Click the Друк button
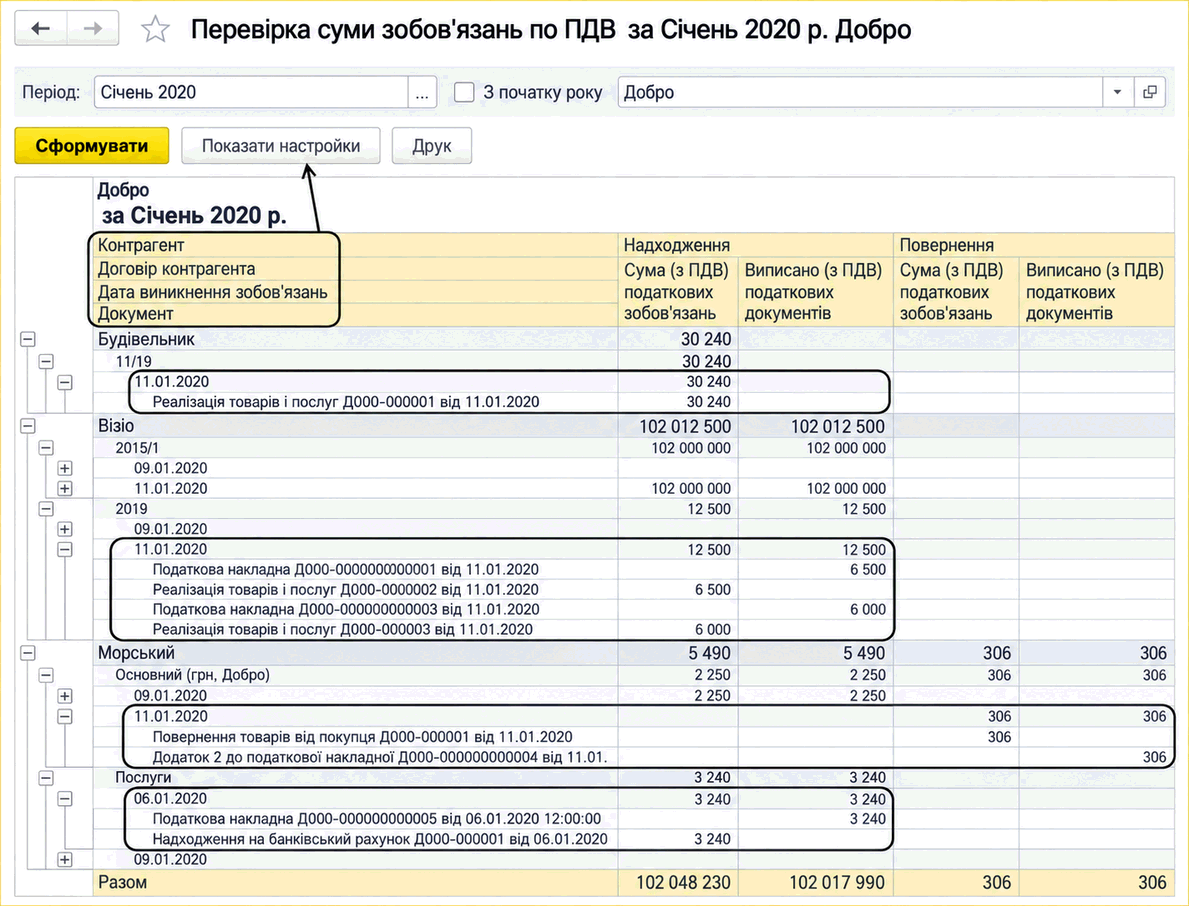1189x906 pixels. (x=431, y=146)
